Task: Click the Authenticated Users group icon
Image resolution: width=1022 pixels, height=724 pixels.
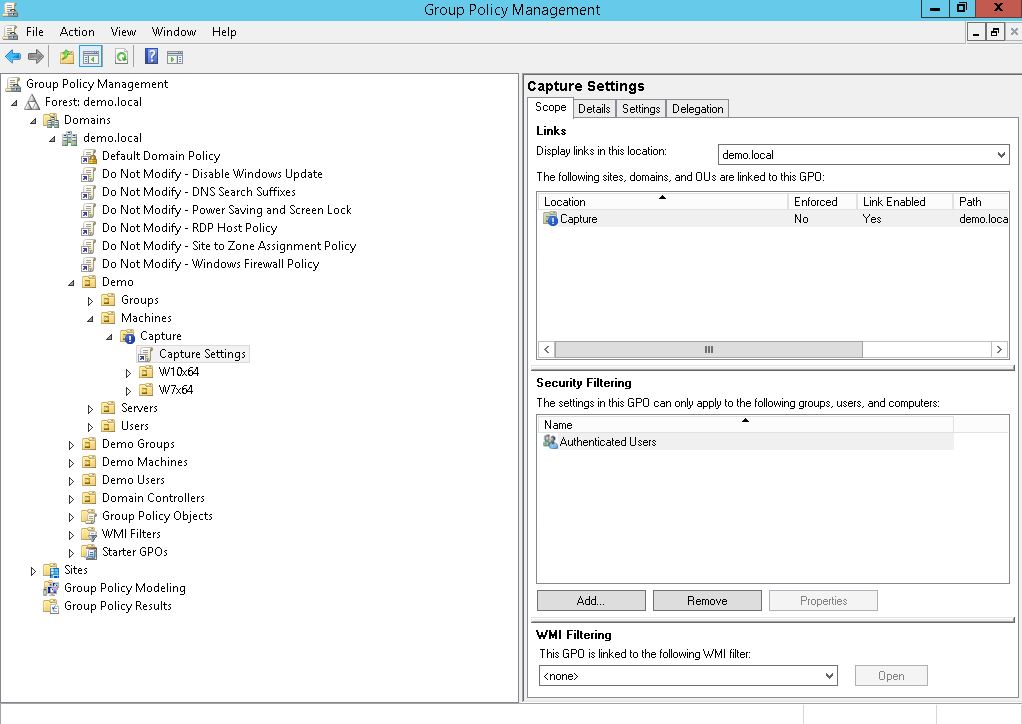Action: [550, 442]
